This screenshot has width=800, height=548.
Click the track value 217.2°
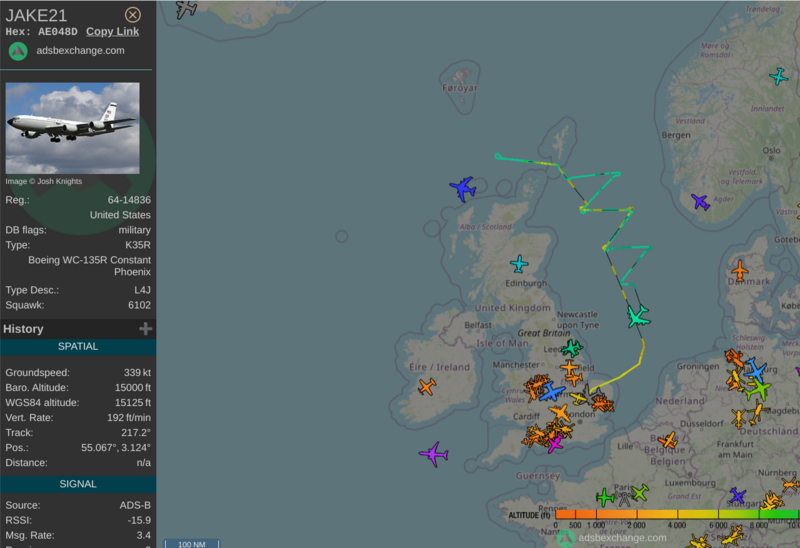136,433
